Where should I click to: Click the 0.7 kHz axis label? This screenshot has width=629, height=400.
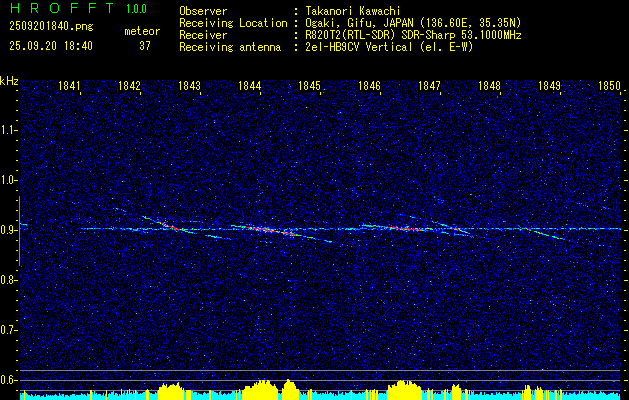coord(8,330)
